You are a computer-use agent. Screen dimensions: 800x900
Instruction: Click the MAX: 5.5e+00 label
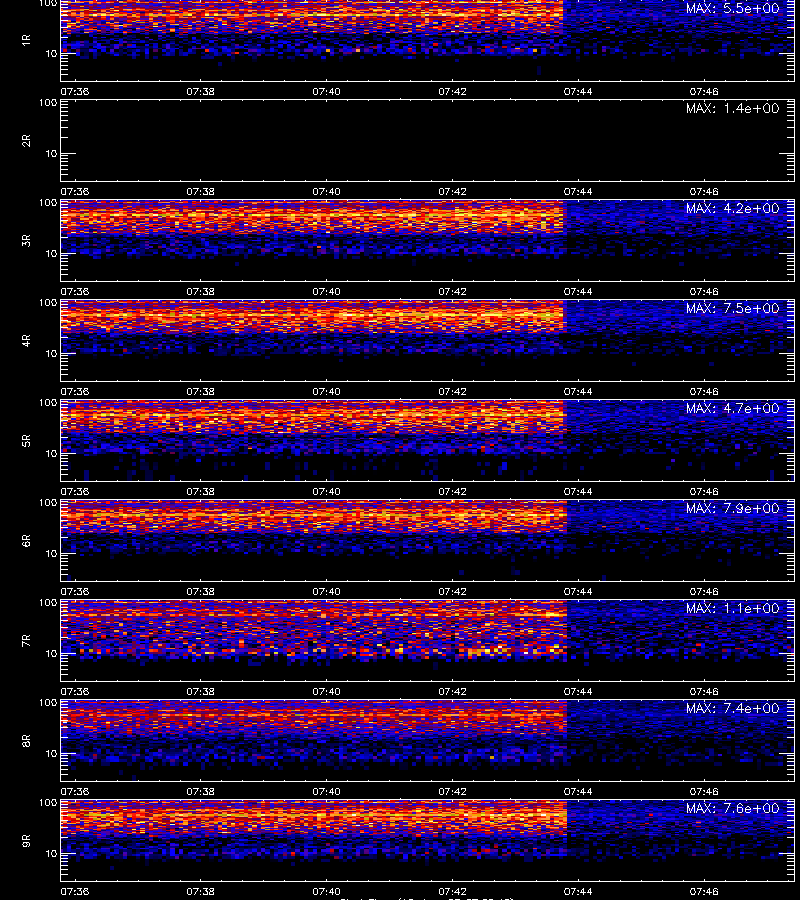click(732, 9)
